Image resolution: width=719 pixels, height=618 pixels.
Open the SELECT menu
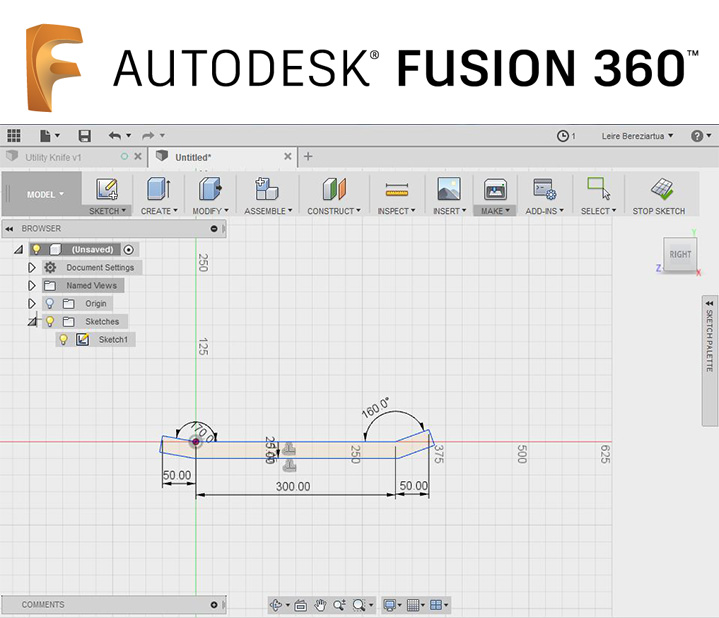(x=598, y=211)
